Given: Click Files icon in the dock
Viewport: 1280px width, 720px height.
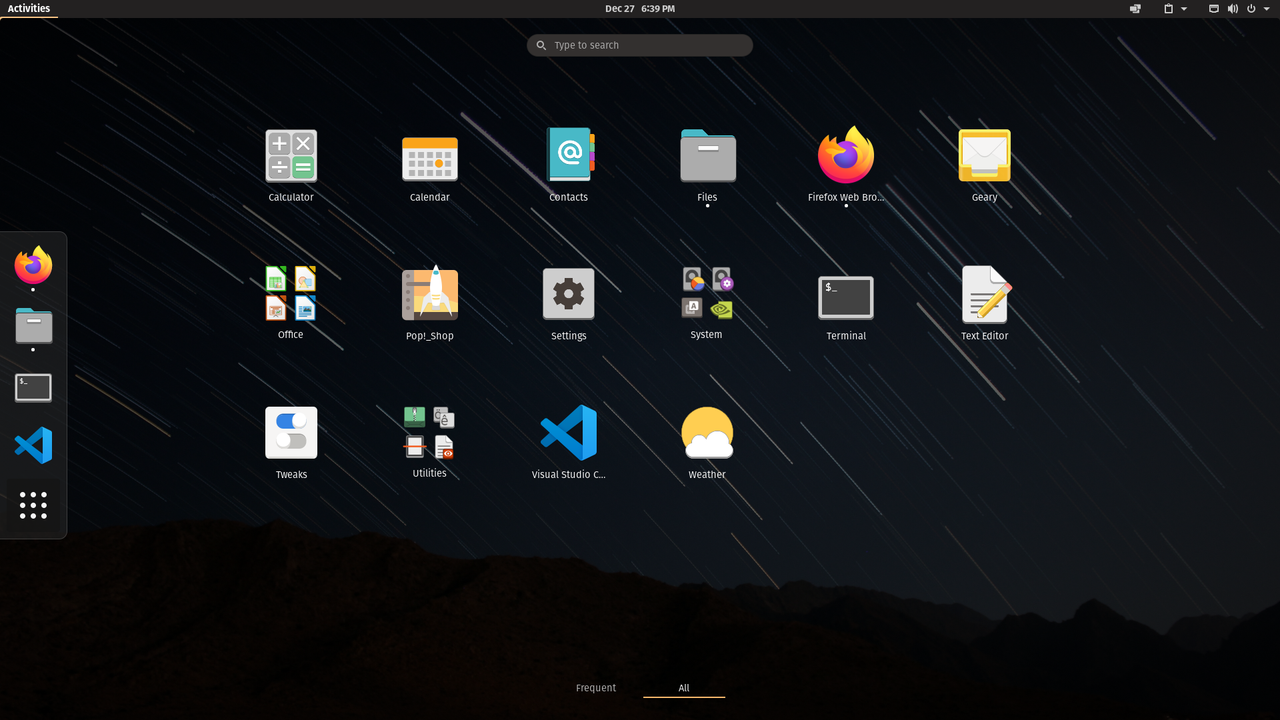Looking at the screenshot, I should coord(33,325).
